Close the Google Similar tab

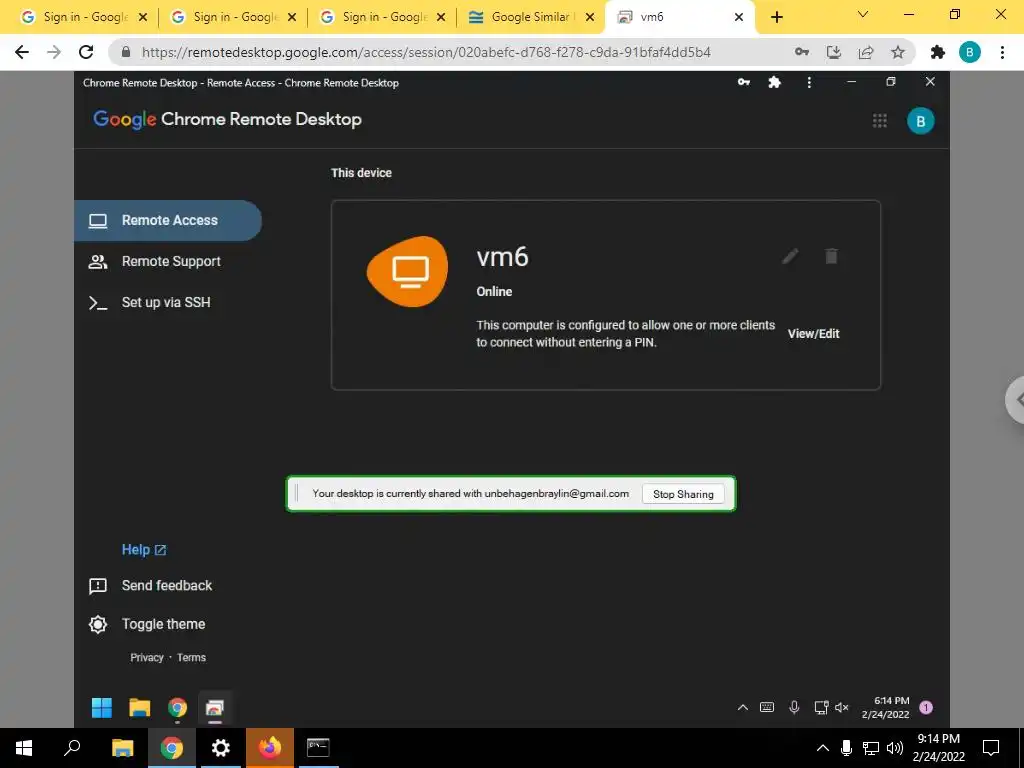pyautogui.click(x=590, y=18)
